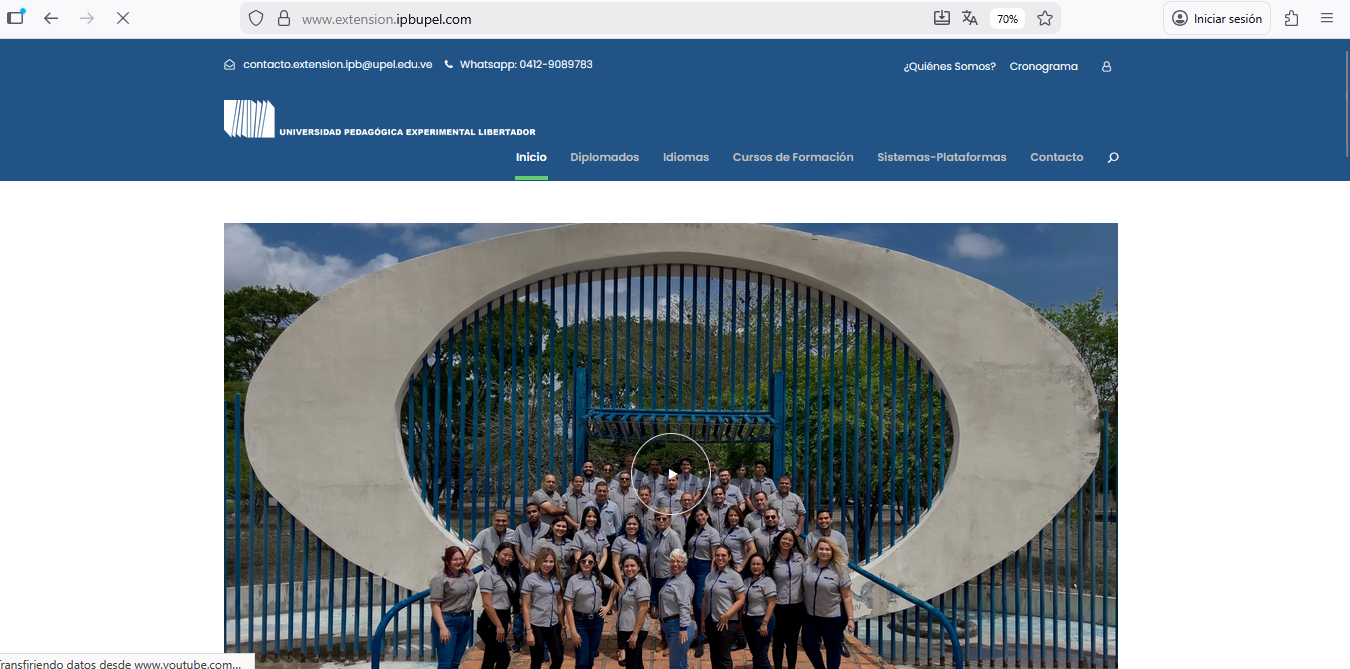Select the Idiomas menu item
This screenshot has height=669, width=1350.
coord(685,157)
